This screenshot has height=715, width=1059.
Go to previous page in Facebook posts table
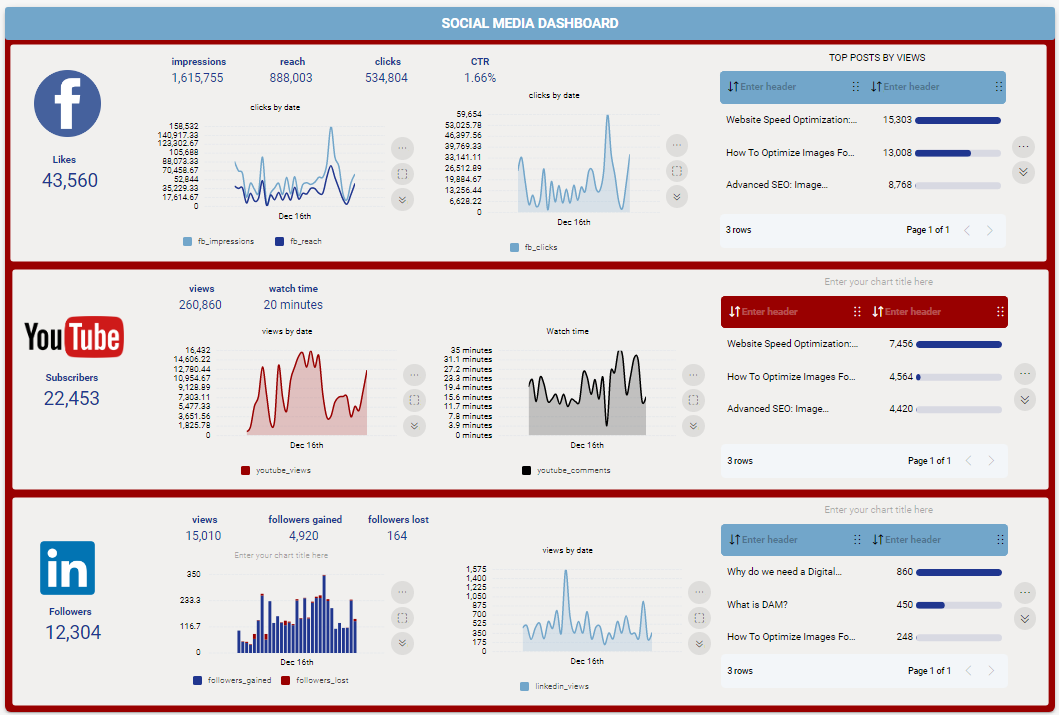[x=967, y=230]
